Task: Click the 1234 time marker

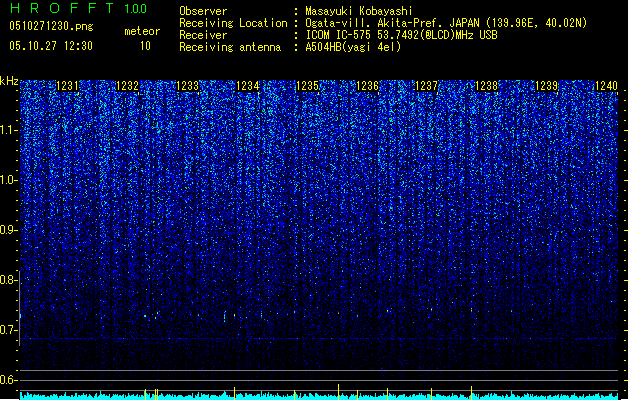Action: tap(248, 86)
